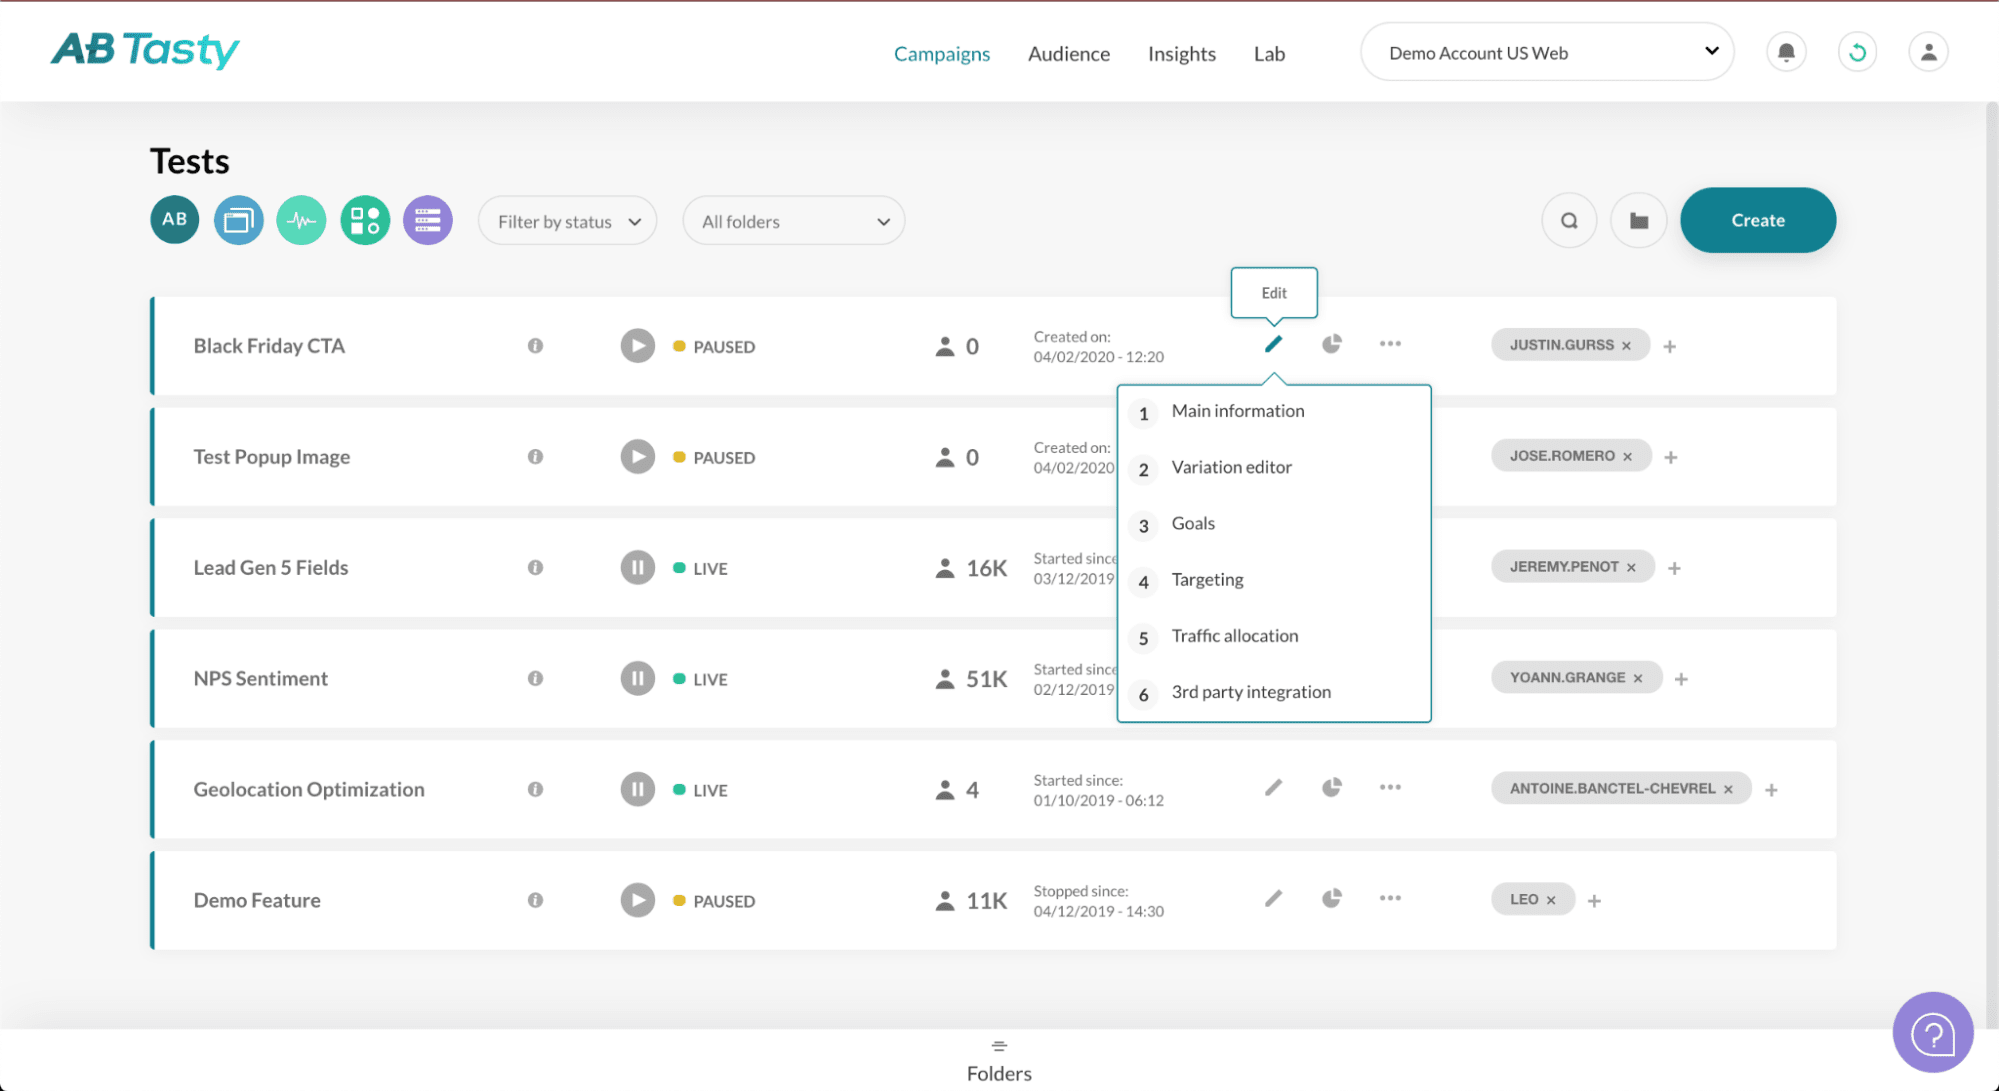Viewport: 1999px width, 1092px height.
Task: Open the Demo Account US Web account selector
Action: pyautogui.click(x=1546, y=52)
